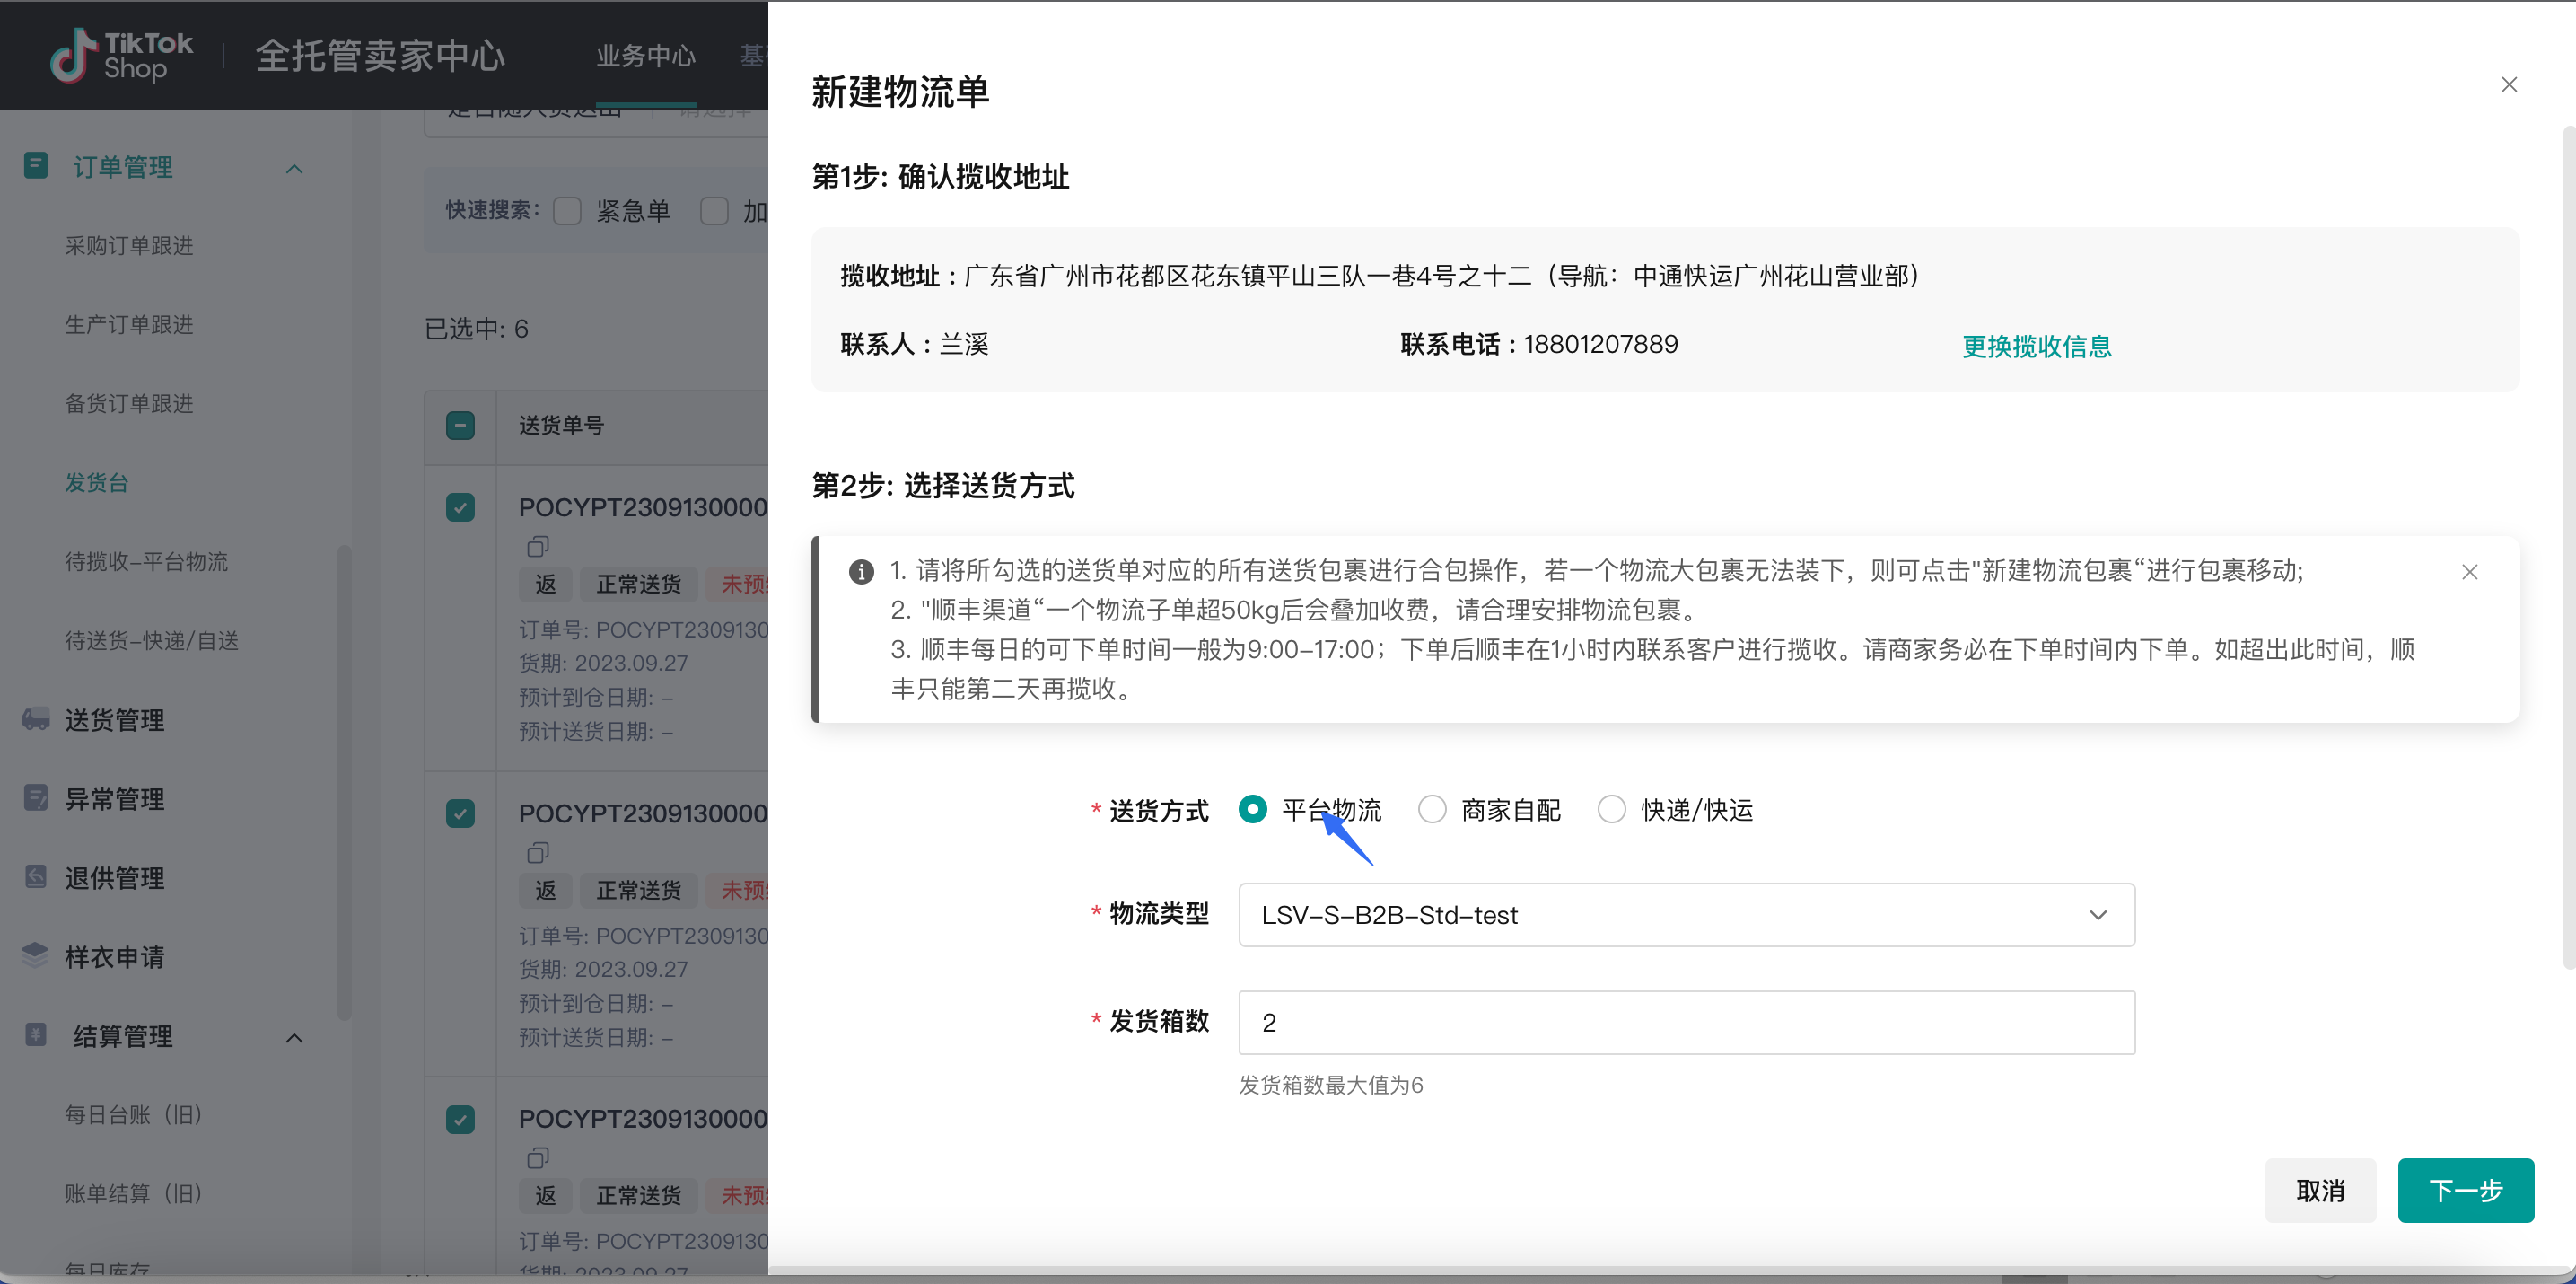The image size is (2576, 1284).
Task: Open 发货台 in sidebar
Action: point(97,482)
